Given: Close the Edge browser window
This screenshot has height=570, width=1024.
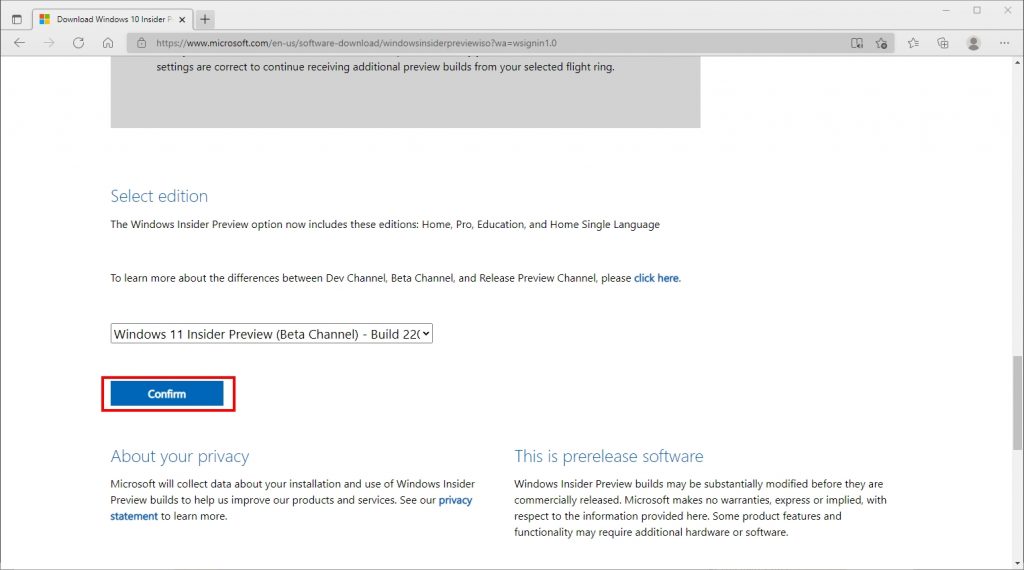Looking at the screenshot, I should pyautogui.click(x=1008, y=10).
